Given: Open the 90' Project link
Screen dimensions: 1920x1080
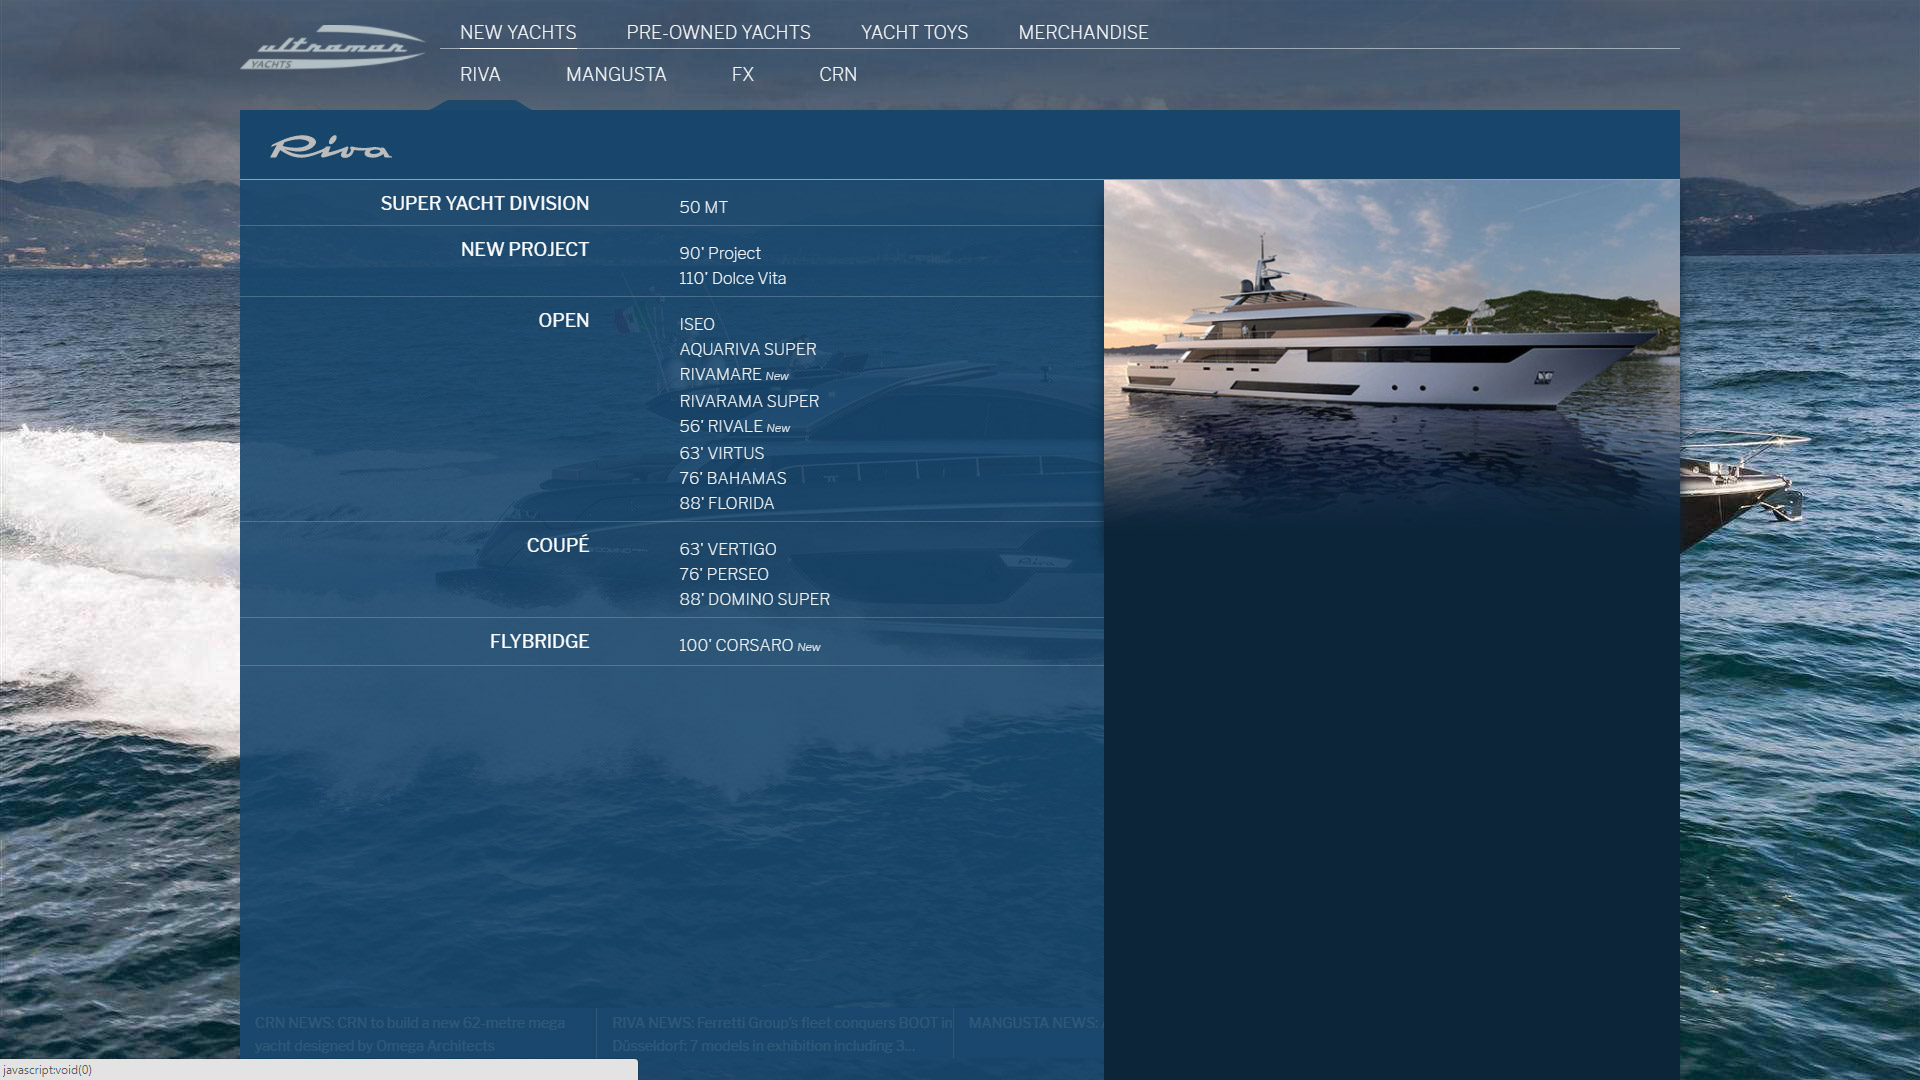Looking at the screenshot, I should point(720,253).
